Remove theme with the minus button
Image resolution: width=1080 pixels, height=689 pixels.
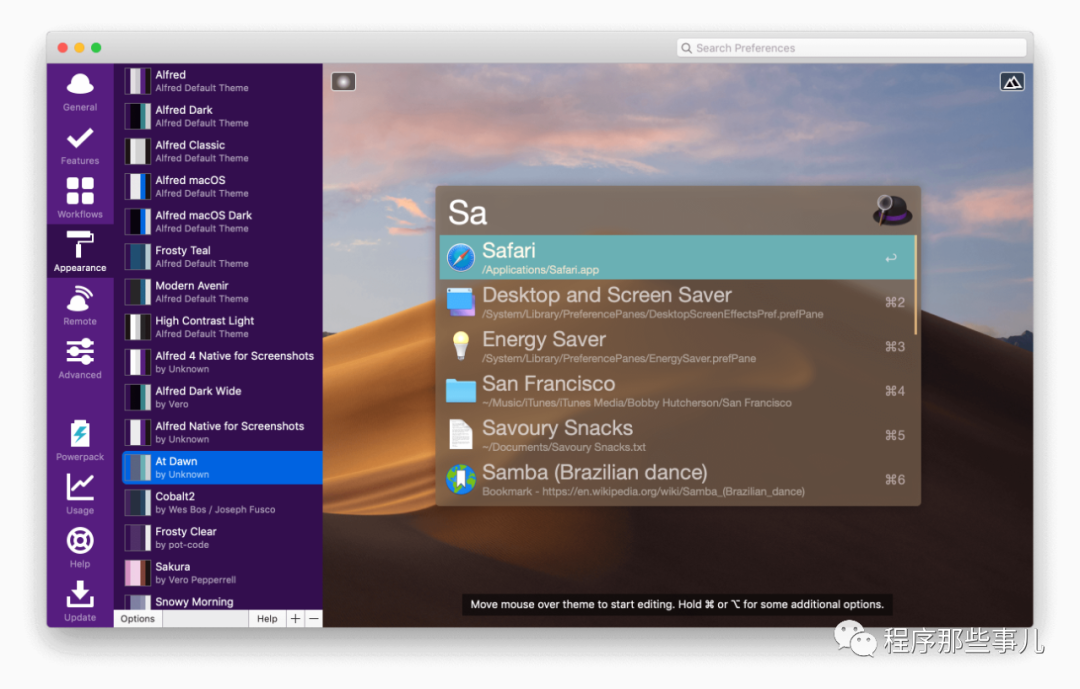click(313, 619)
